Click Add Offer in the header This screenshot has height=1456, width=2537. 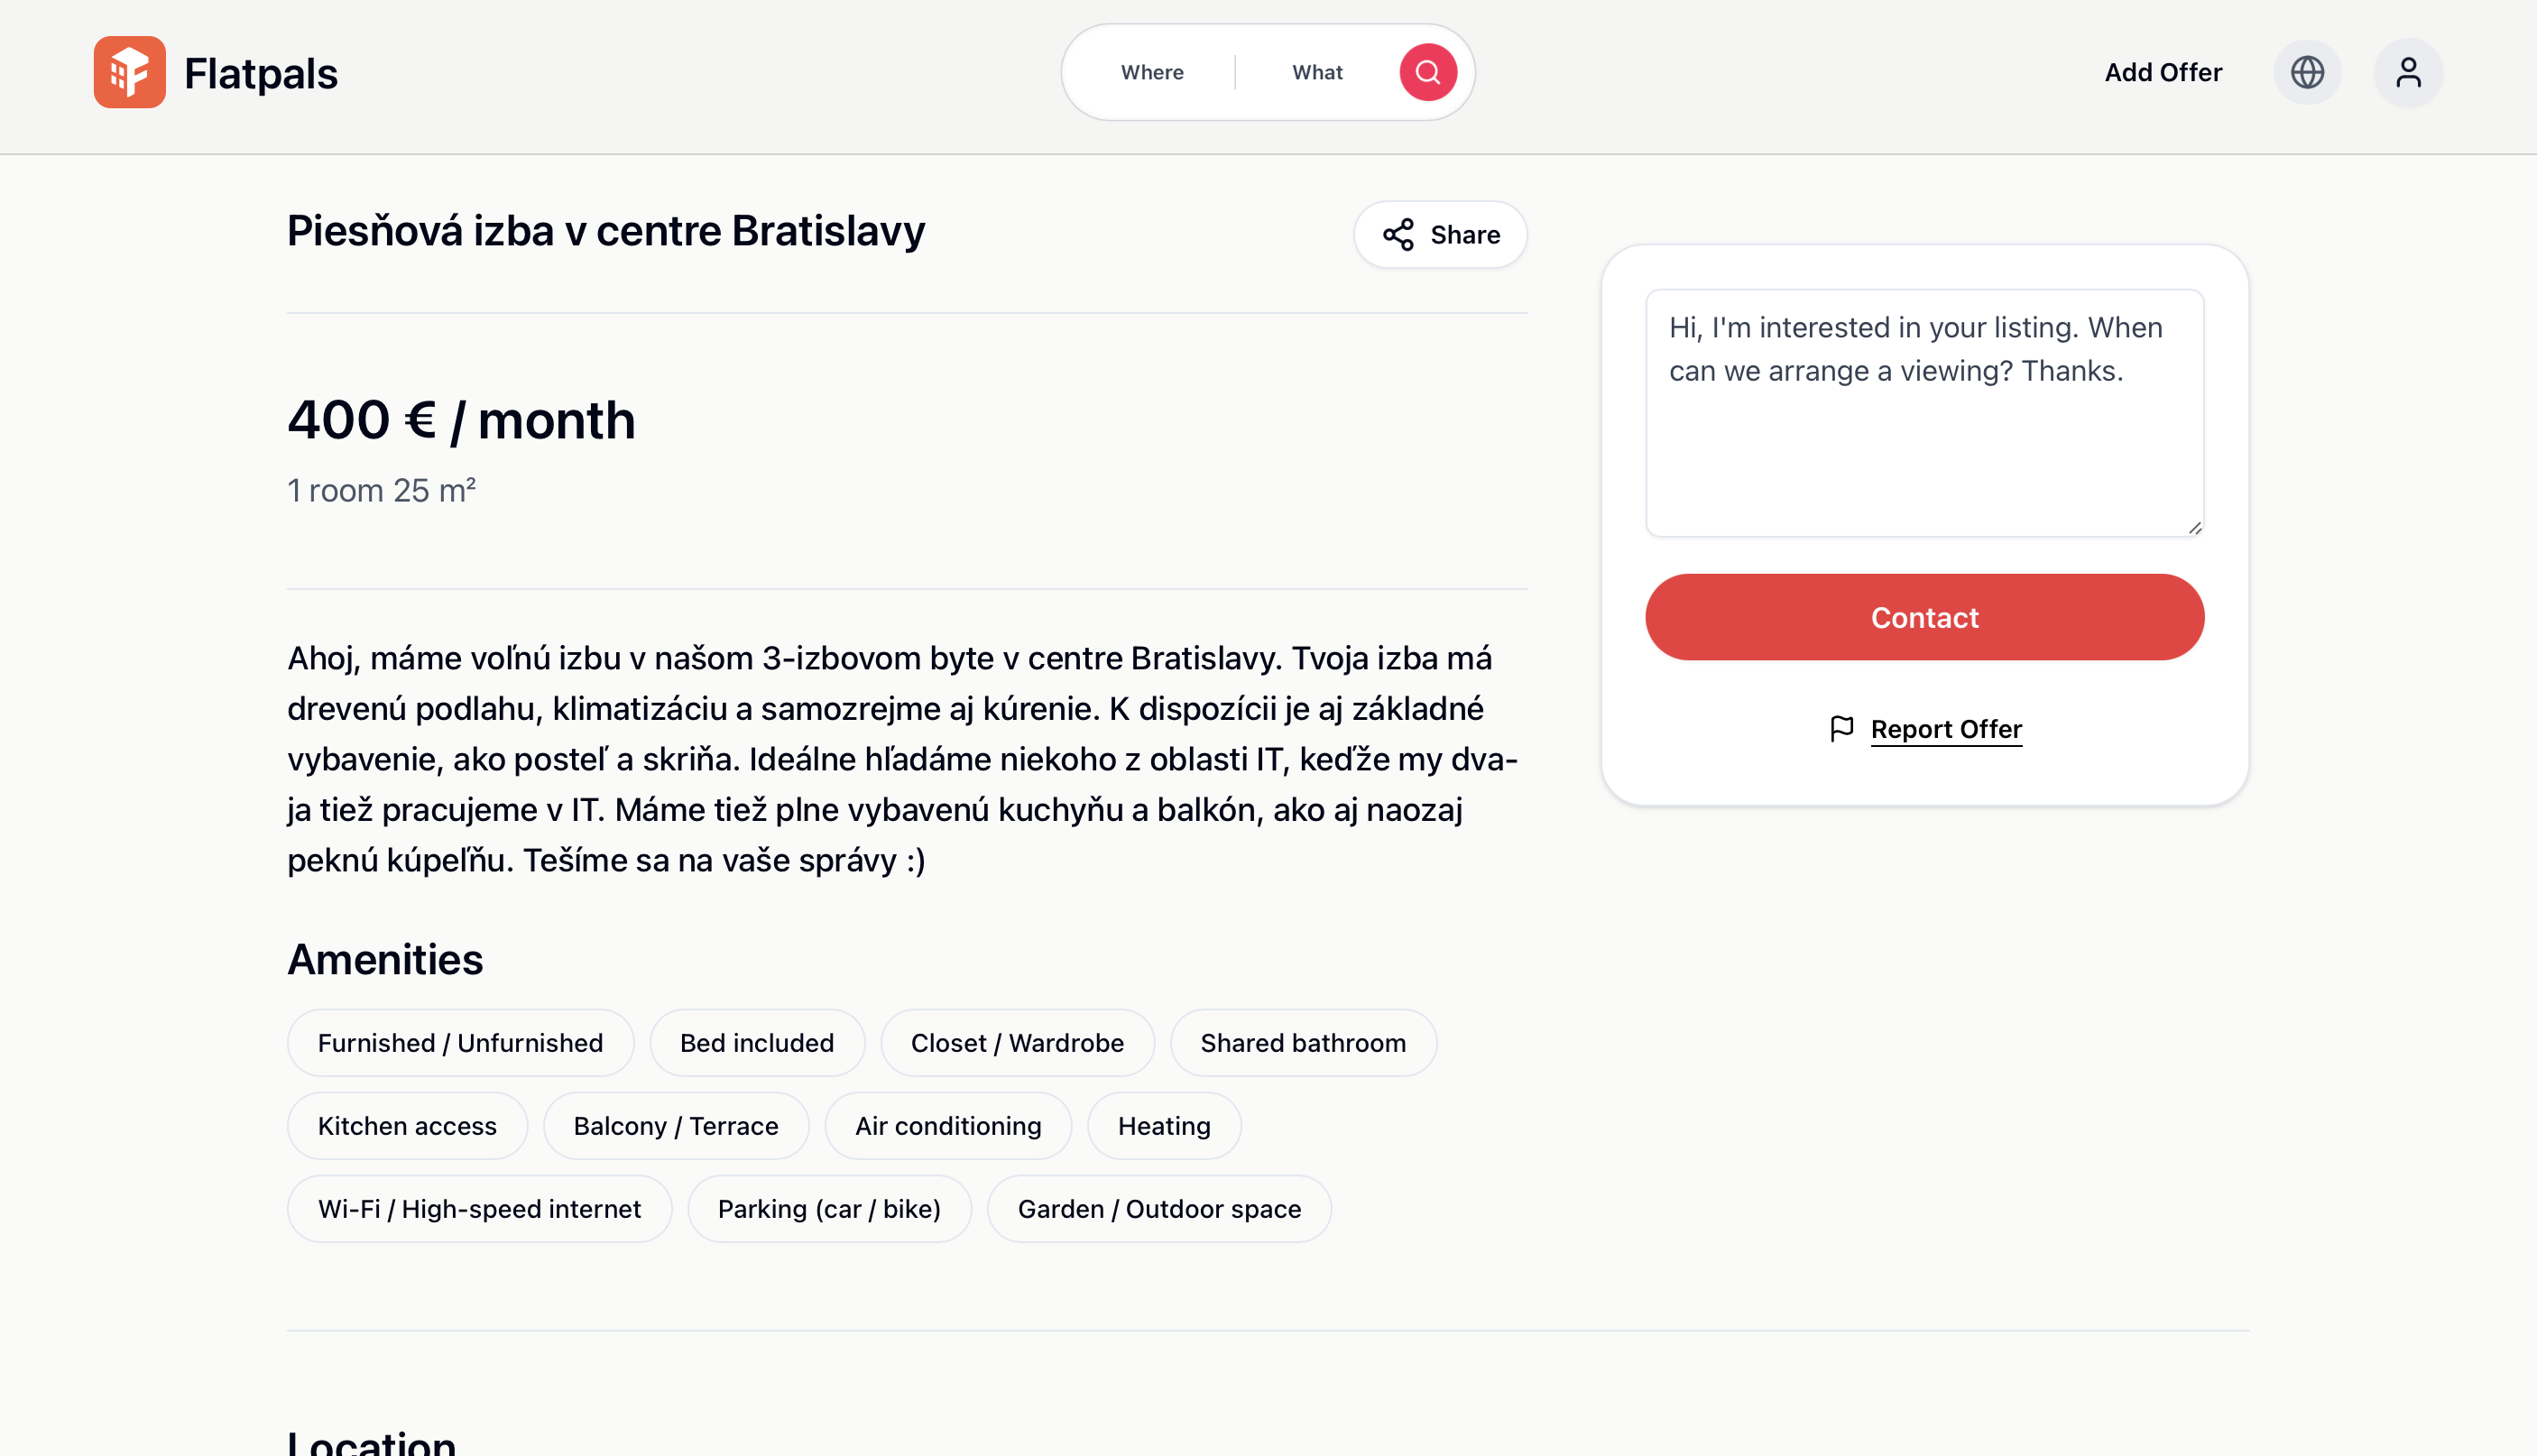pos(2163,72)
